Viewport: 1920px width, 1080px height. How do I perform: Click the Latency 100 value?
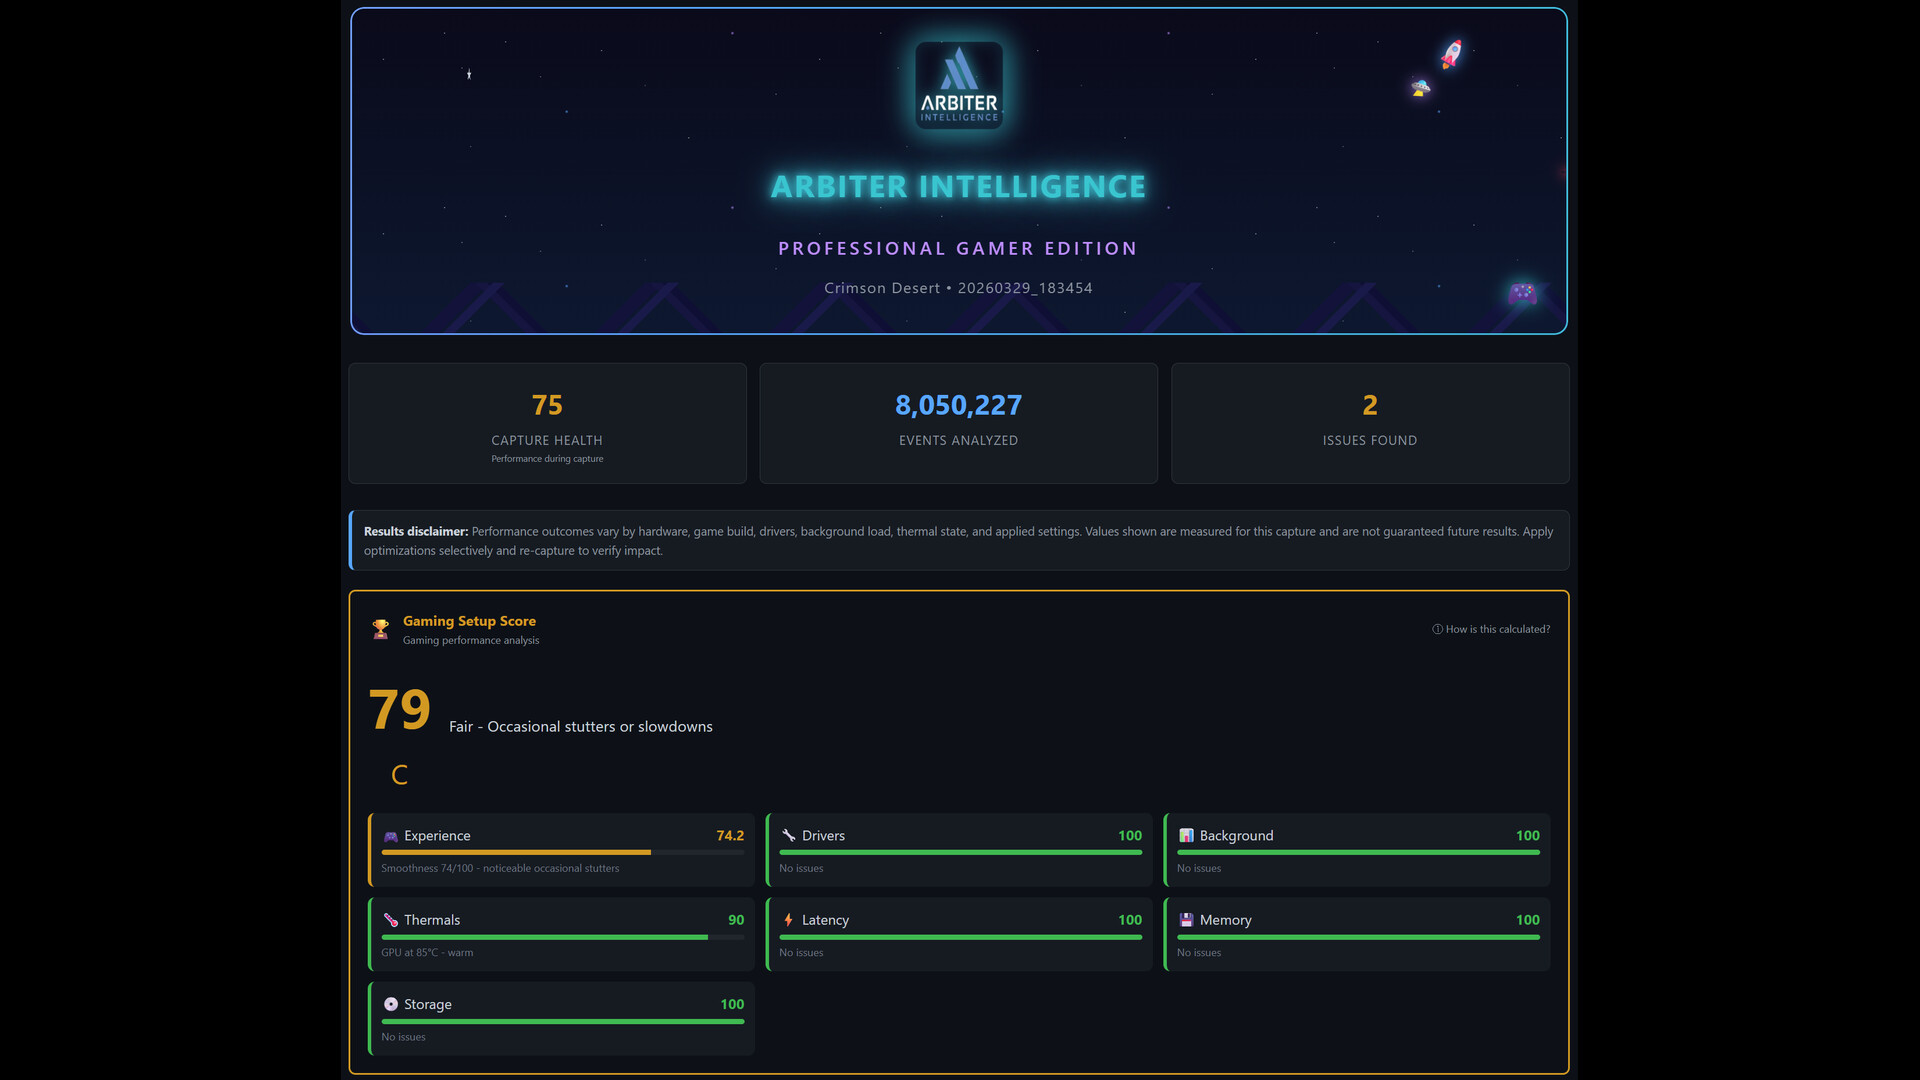pos(1130,920)
